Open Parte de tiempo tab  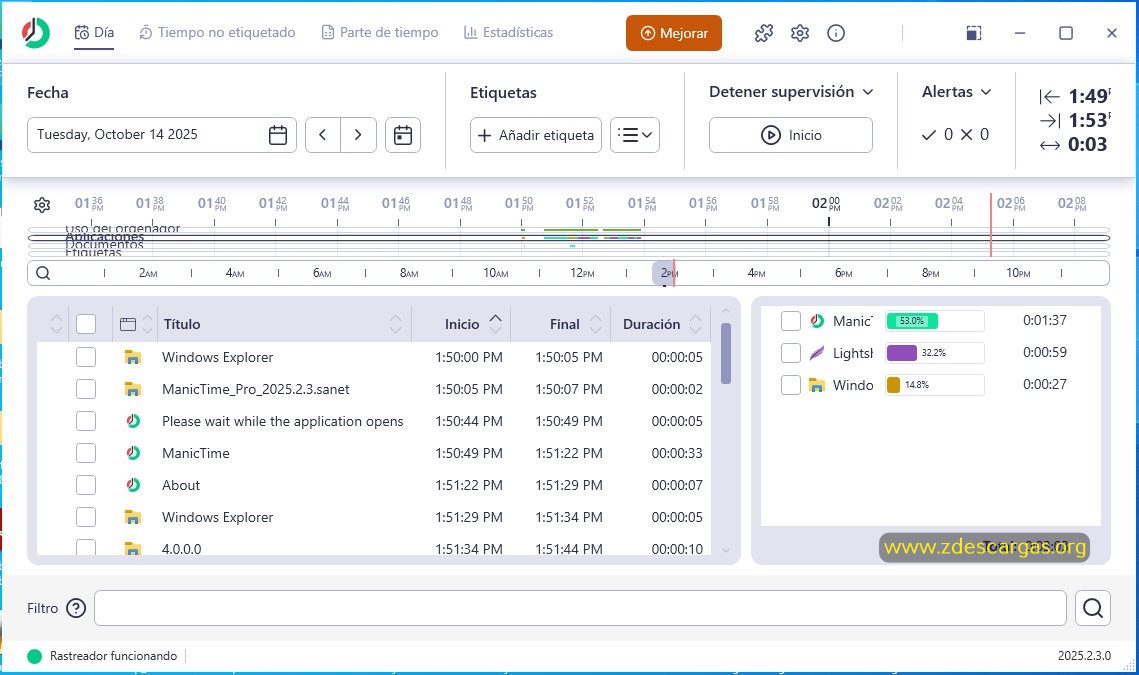[x=380, y=33]
